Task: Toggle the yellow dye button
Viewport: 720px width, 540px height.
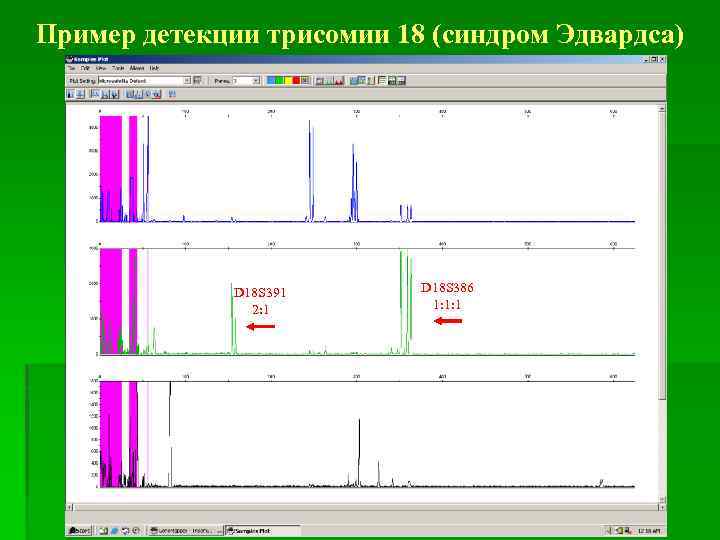Action: pos(288,81)
